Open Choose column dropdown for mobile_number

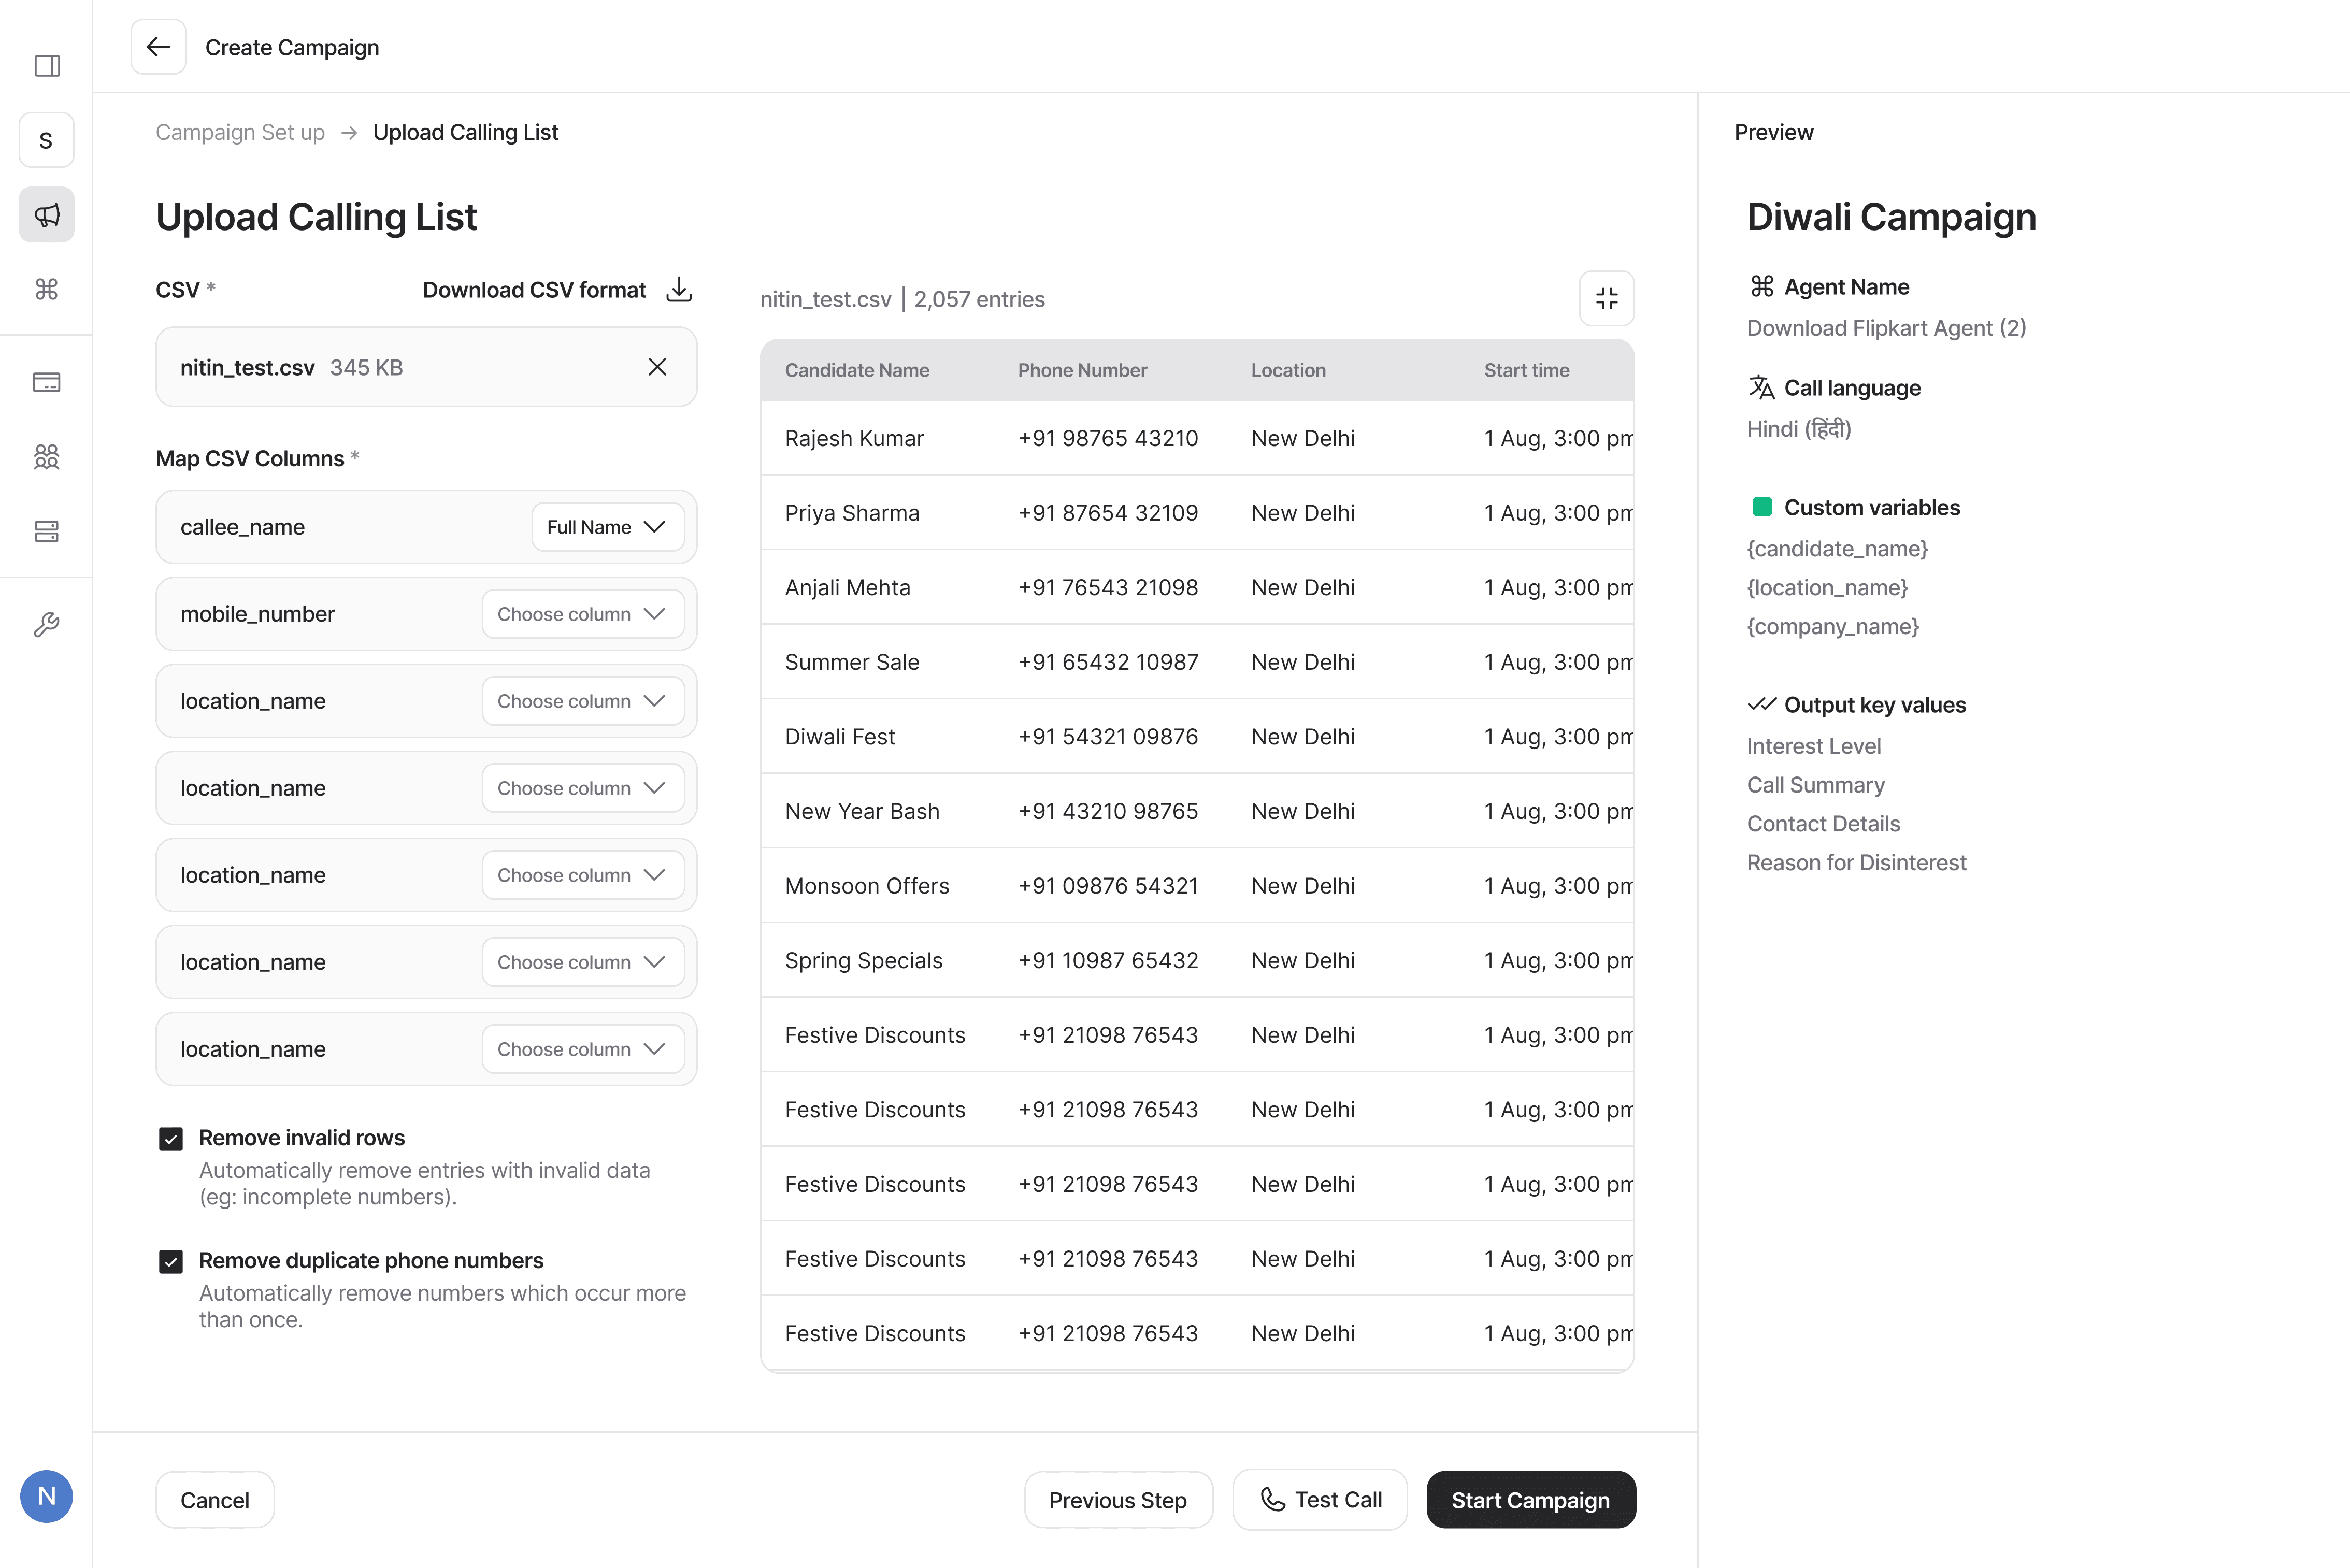(582, 614)
